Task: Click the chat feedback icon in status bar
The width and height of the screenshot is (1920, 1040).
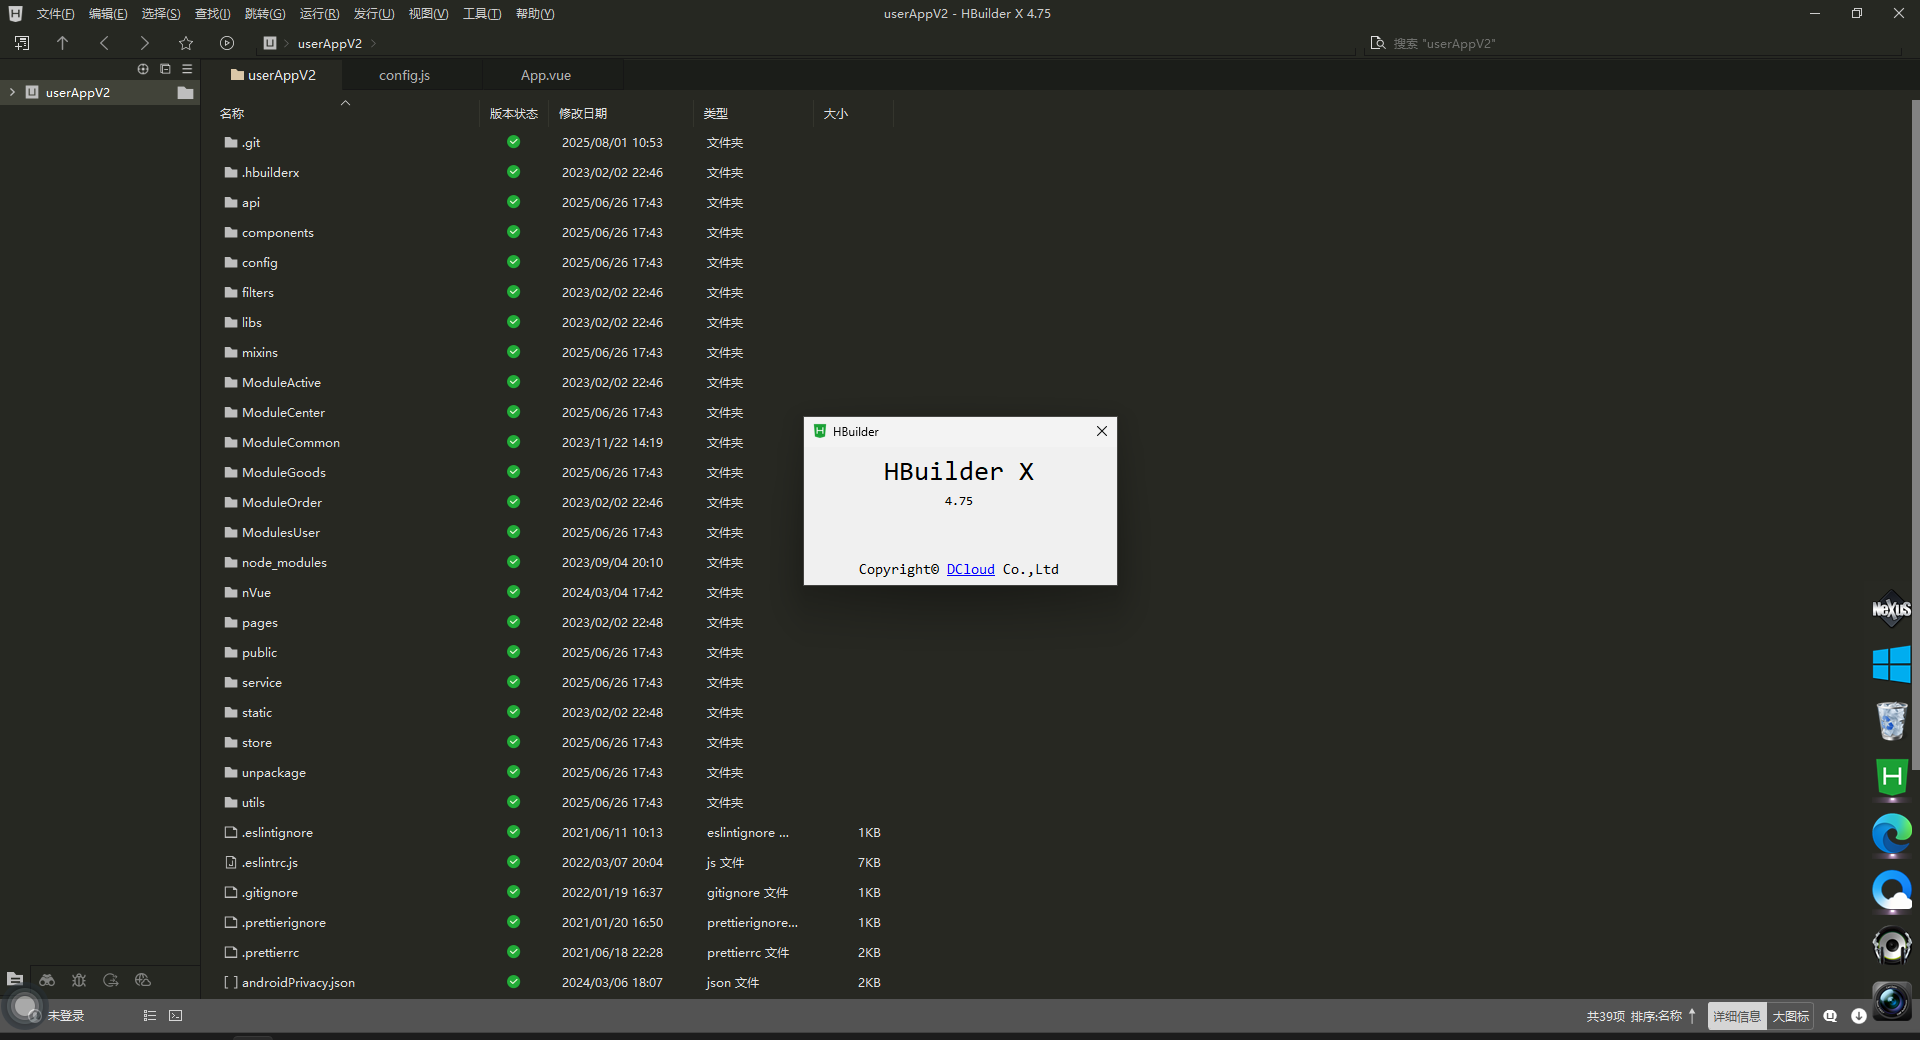Action: click(1830, 1016)
